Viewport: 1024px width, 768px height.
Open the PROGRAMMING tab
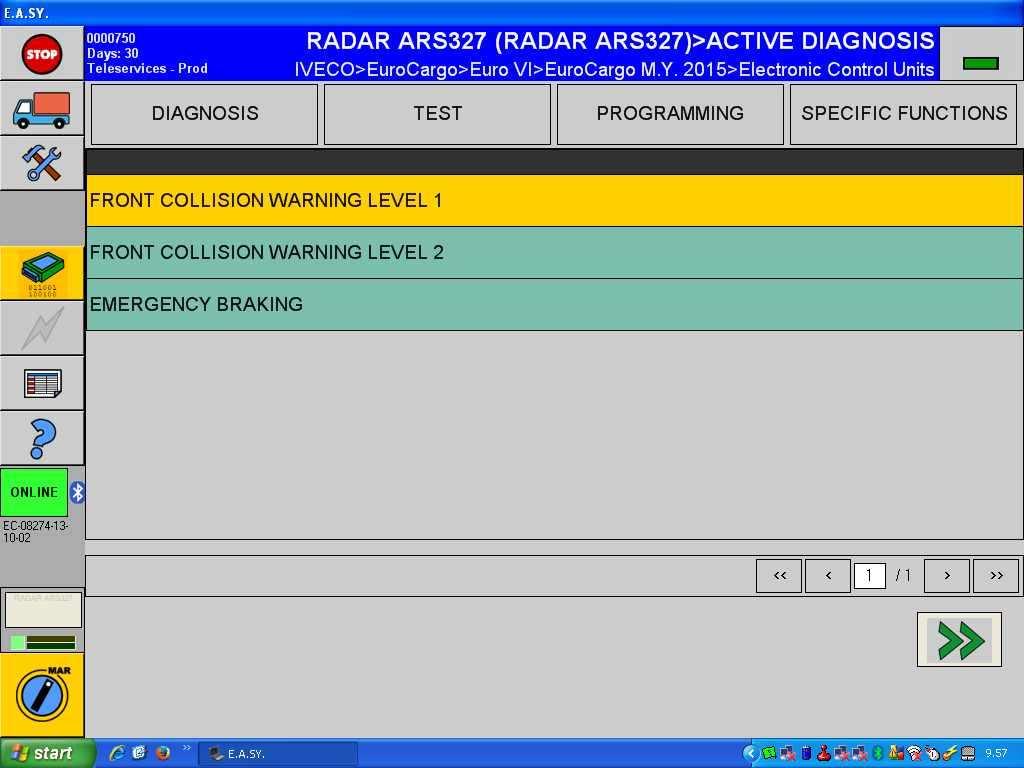[x=670, y=114]
